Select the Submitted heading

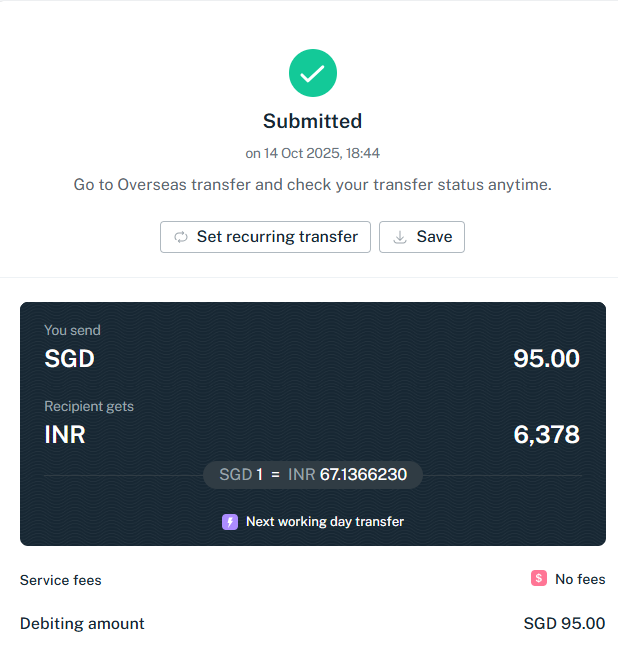pos(312,121)
